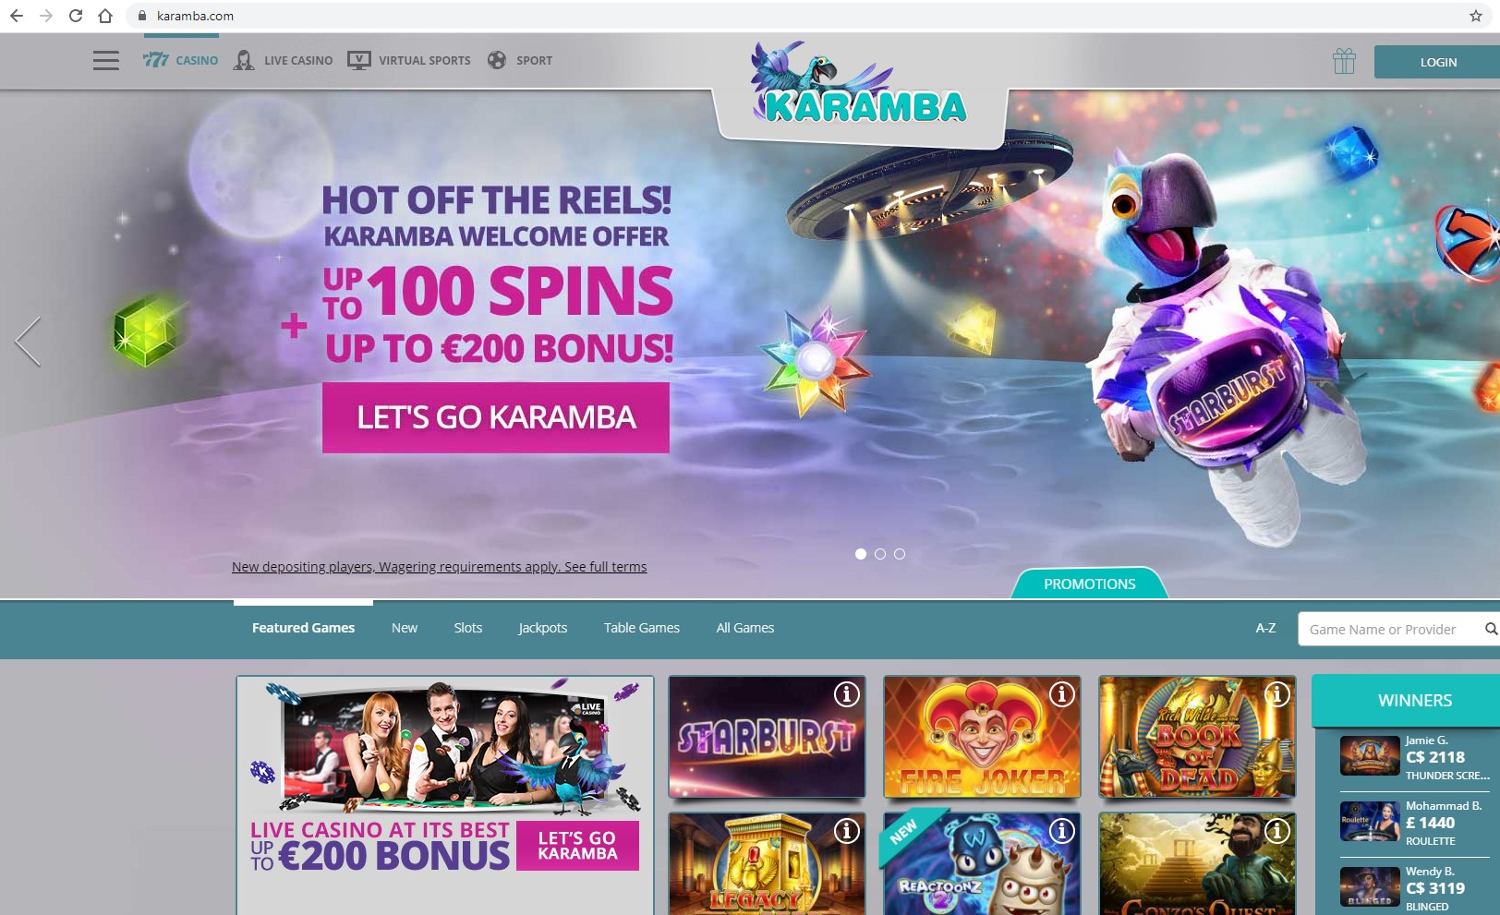Click the search magnifier icon
Screen dimensions: 1500x915
pyautogui.click(x=1491, y=629)
